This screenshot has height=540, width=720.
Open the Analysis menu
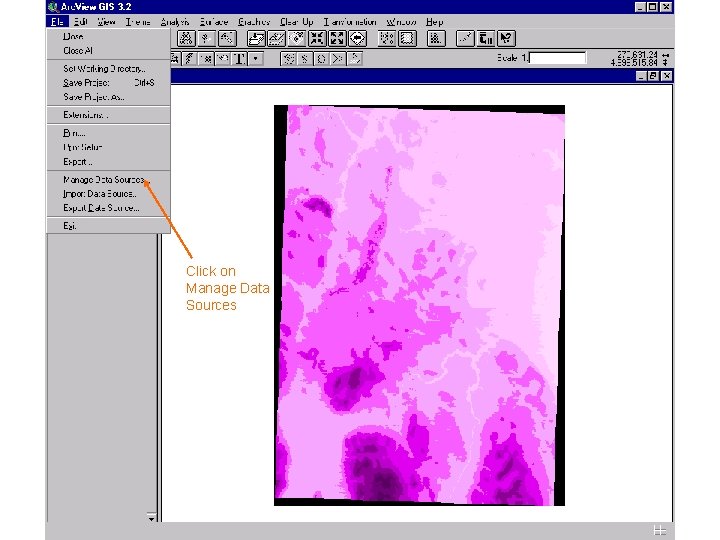coord(175,21)
